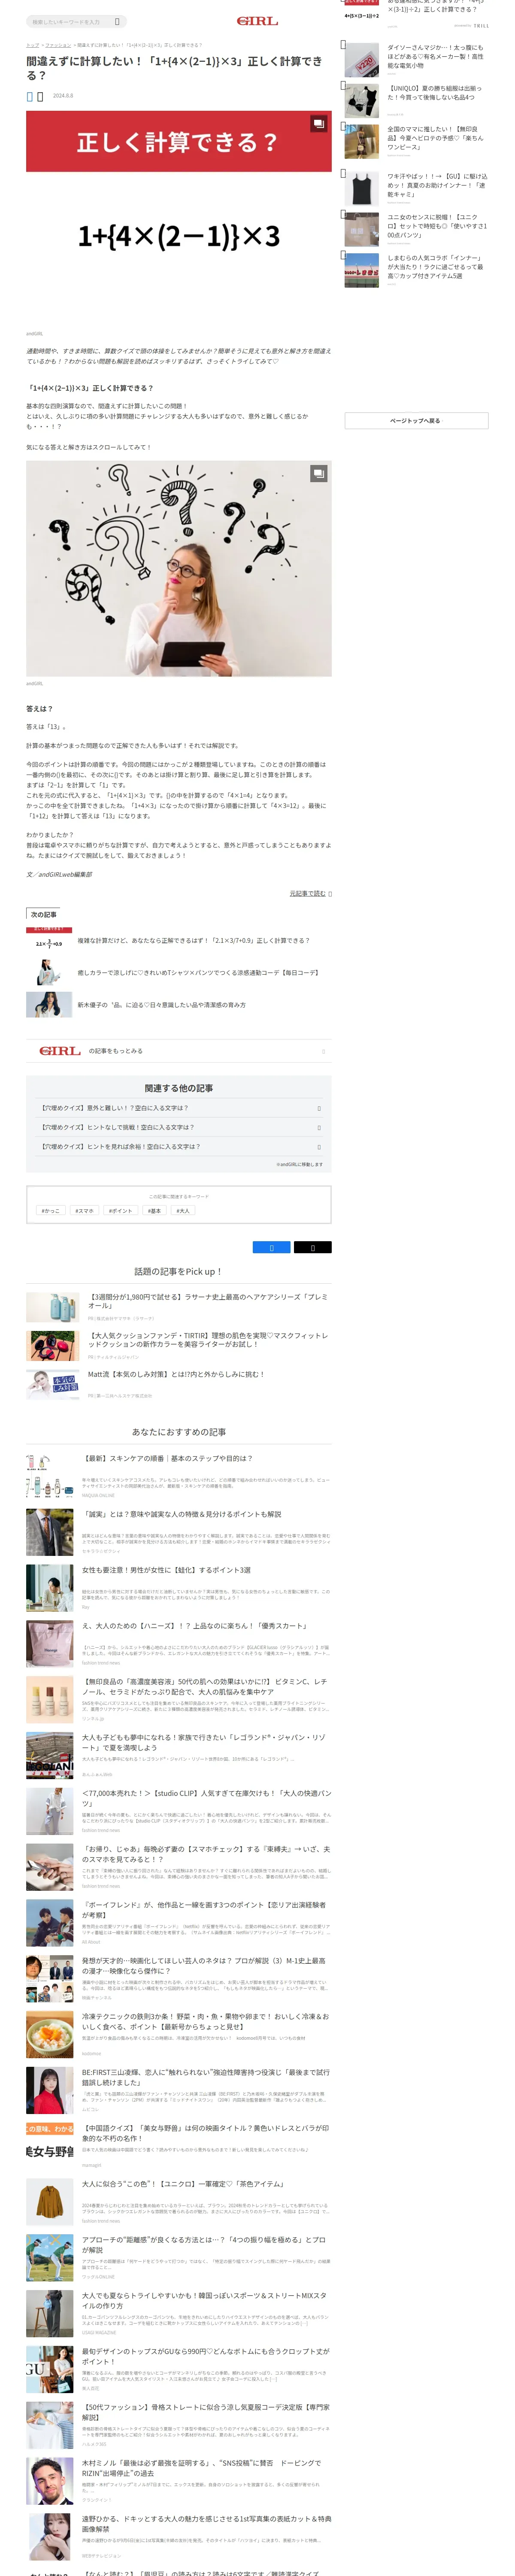The width and height of the screenshot is (515, 2576).
Task: Click the gallery icon on the thinking woman photo
Action: [319, 473]
